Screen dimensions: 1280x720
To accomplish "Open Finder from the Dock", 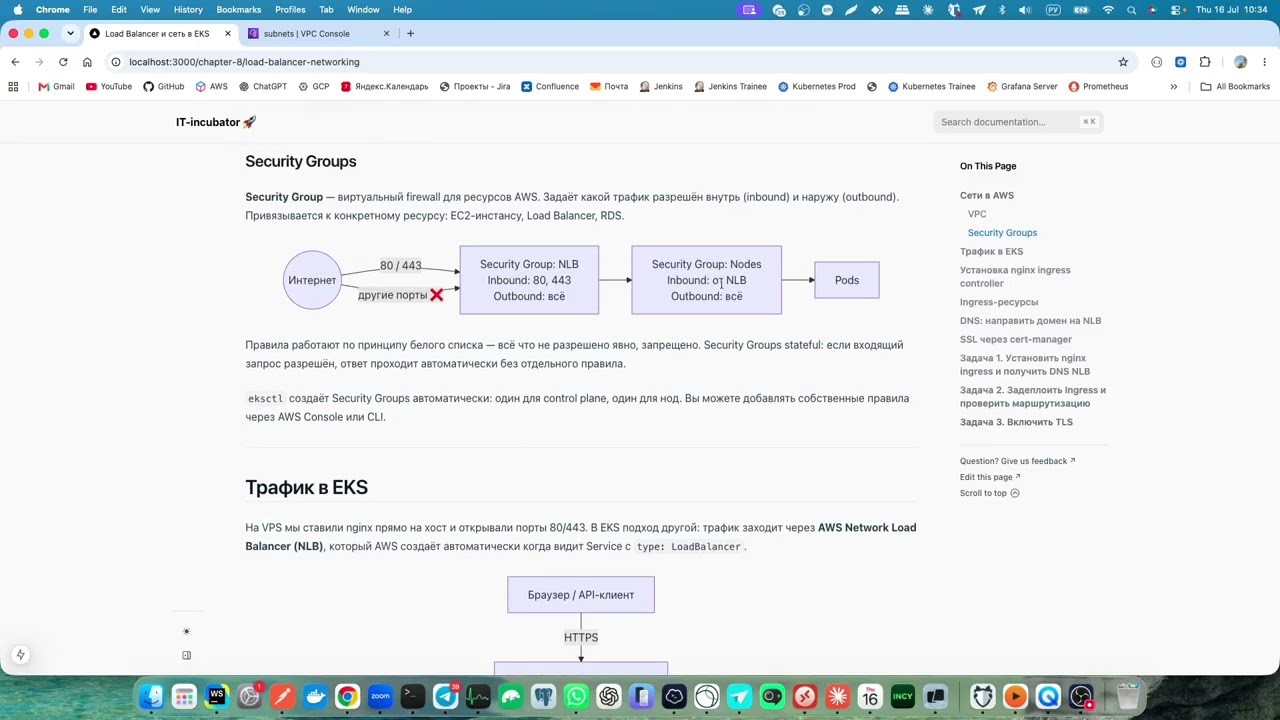I will click(151, 696).
